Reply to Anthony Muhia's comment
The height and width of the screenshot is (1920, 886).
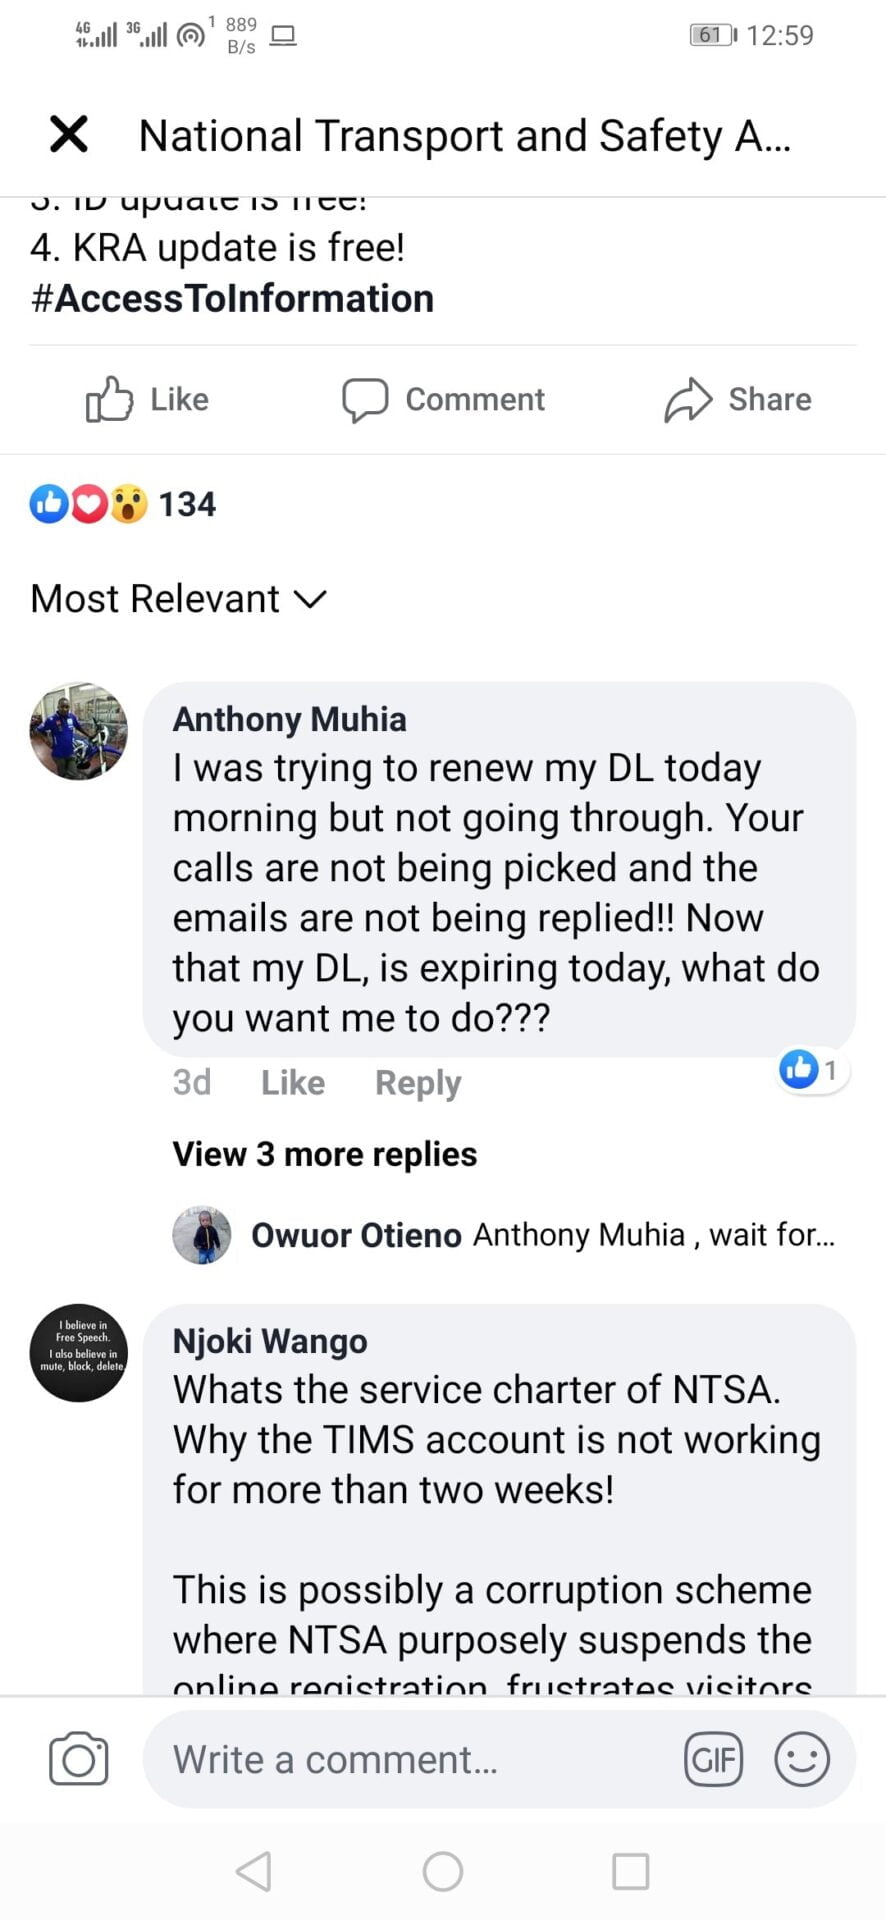click(x=418, y=1083)
